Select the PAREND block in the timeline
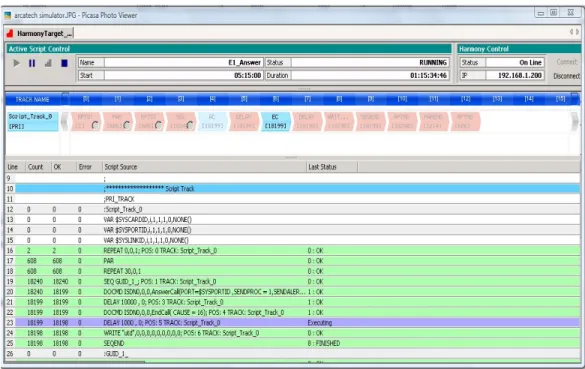 click(433, 121)
